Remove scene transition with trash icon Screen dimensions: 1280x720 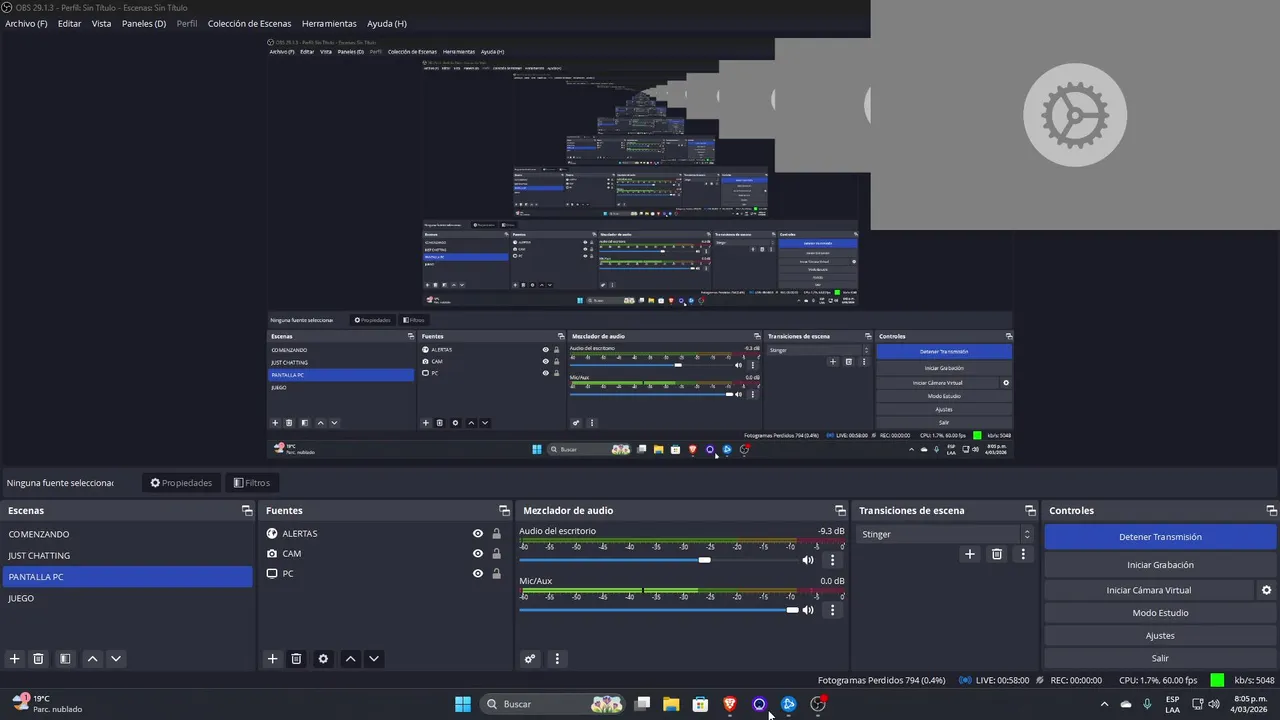[x=997, y=554]
